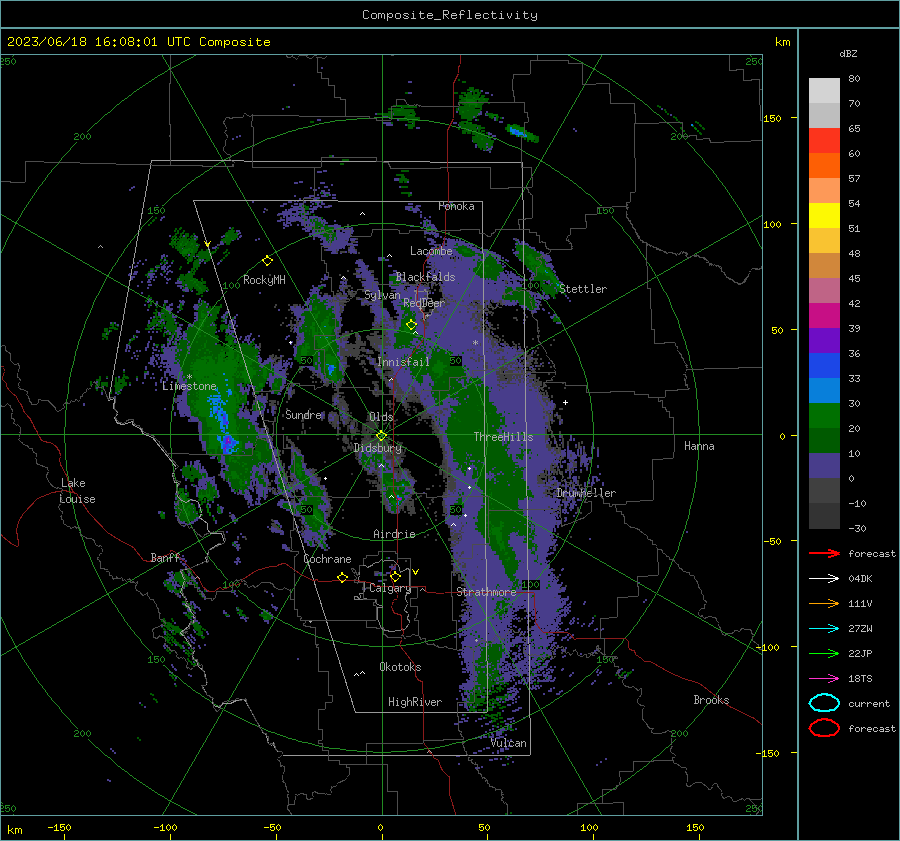
Task: Click the Lake Louise map label
Action: 77,491
